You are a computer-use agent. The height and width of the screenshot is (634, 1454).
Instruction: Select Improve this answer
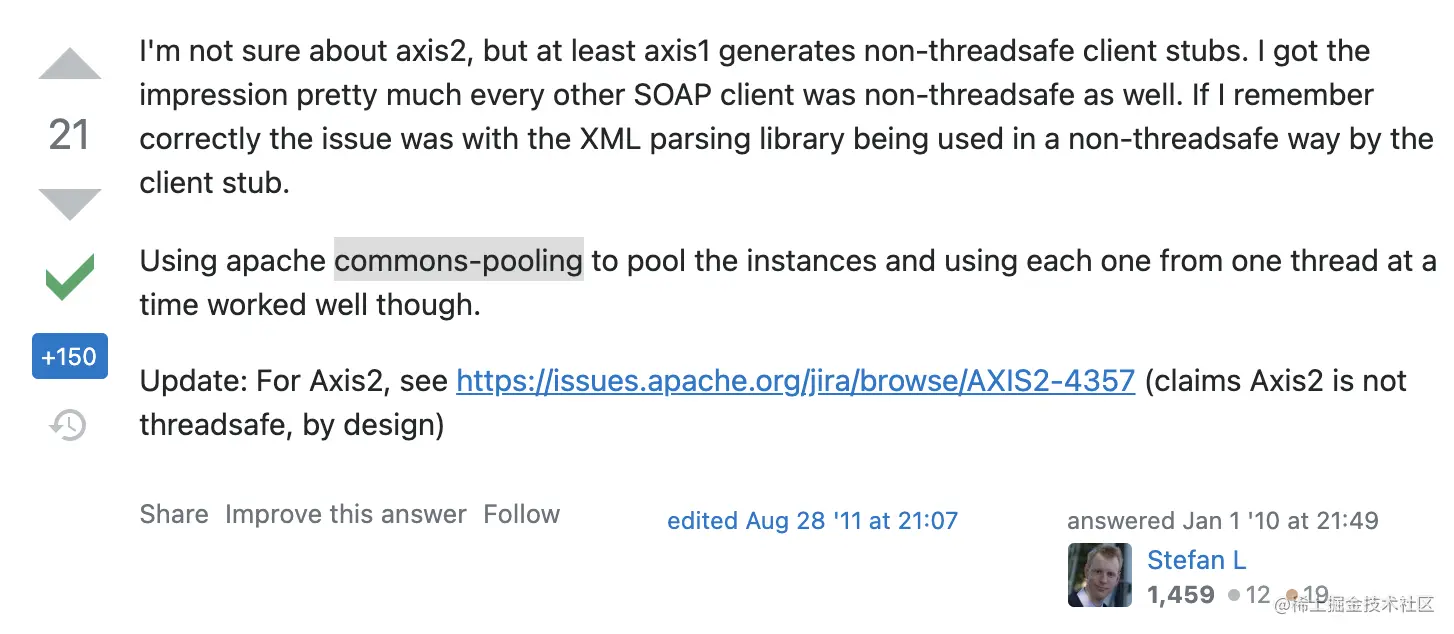pos(346,514)
